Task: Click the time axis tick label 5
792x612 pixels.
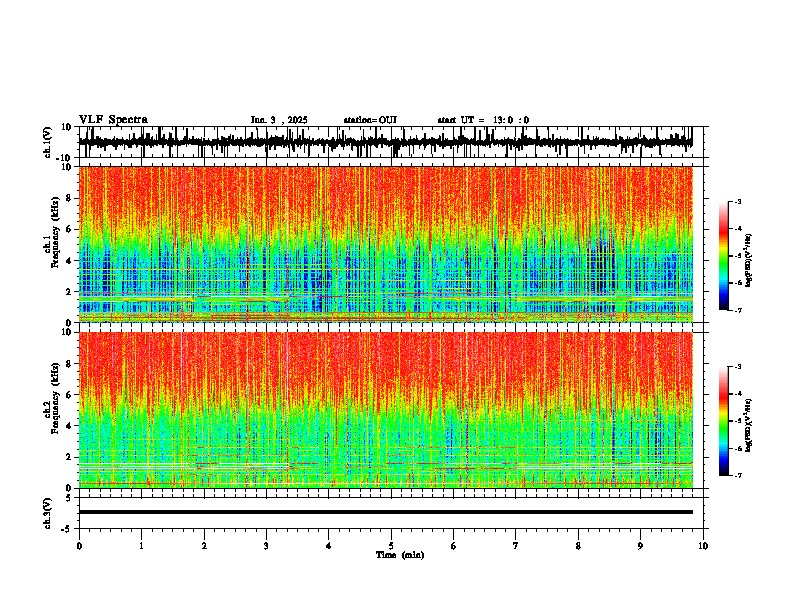Action: click(391, 546)
